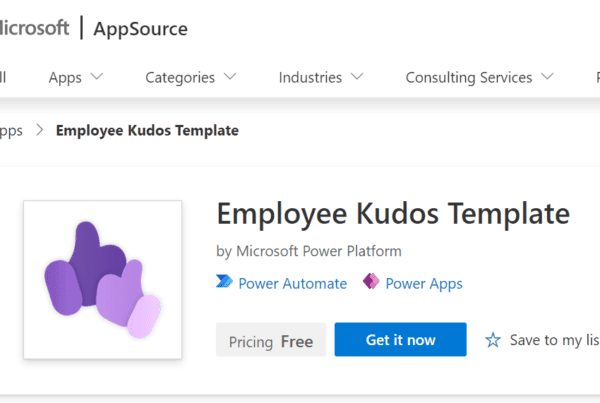The width and height of the screenshot is (600, 403).
Task: Click the purple thumbs-up Kudos app image
Action: pyautogui.click(x=103, y=280)
